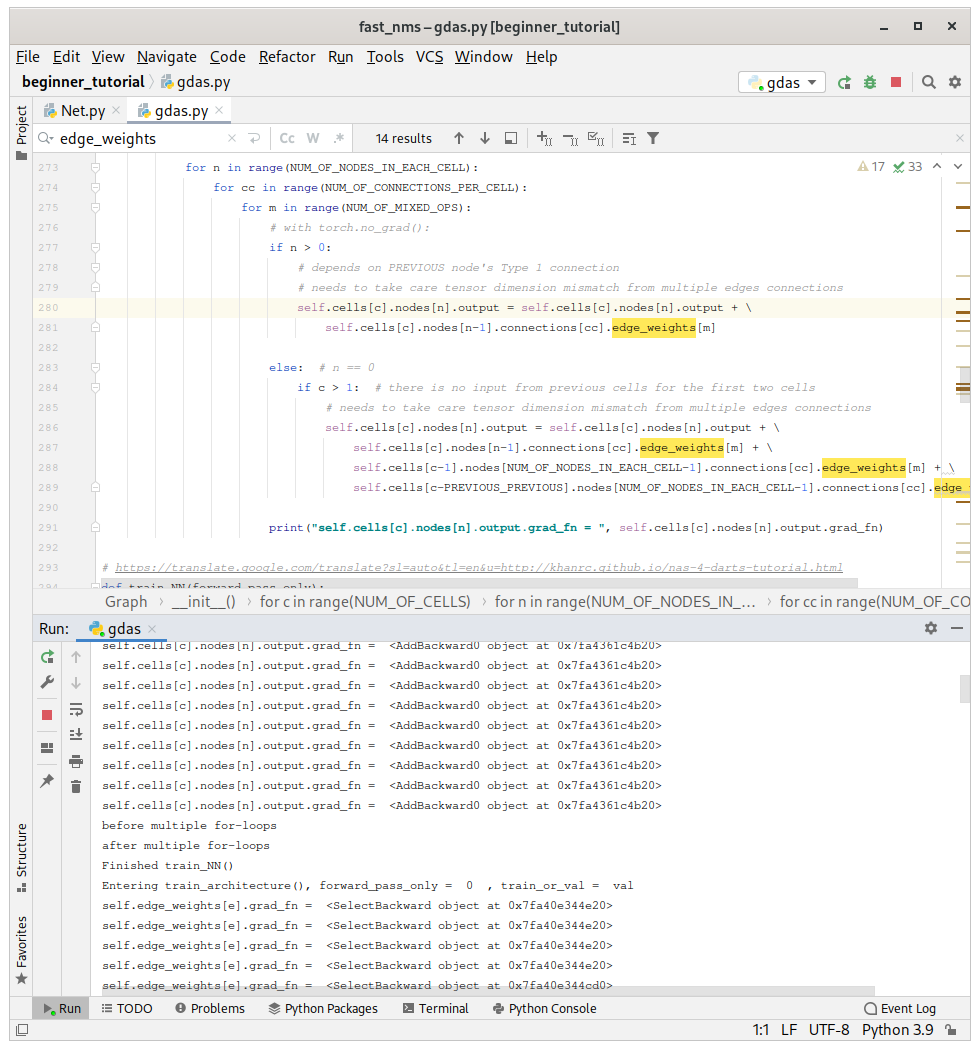The height and width of the screenshot is (1050, 980).
Task: Open the Python Console tool window
Action: point(542,1008)
